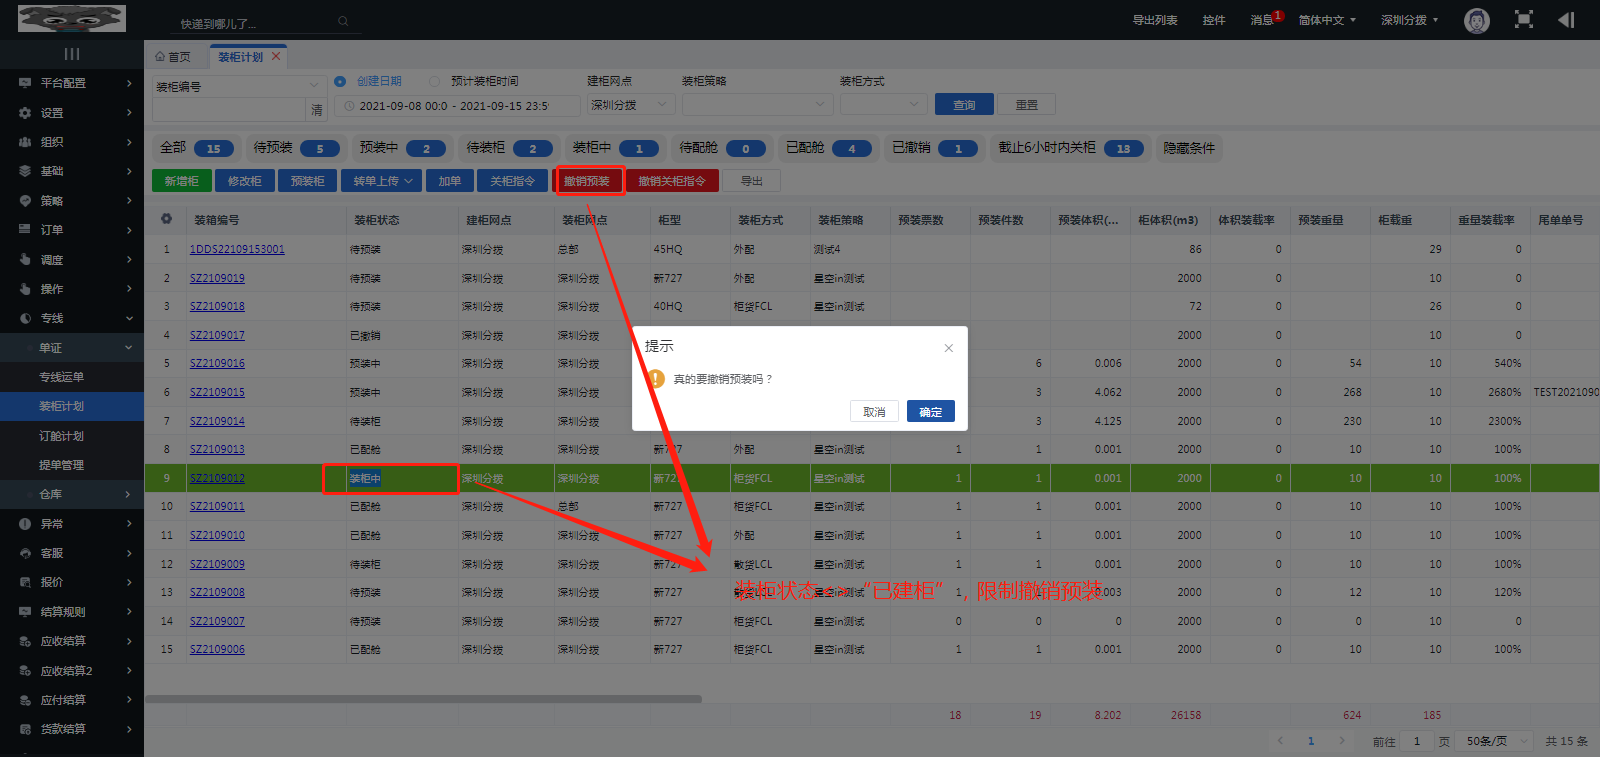Click the 客服 headset icon in sidebar
Image resolution: width=1600 pixels, height=757 pixels.
(x=25, y=553)
